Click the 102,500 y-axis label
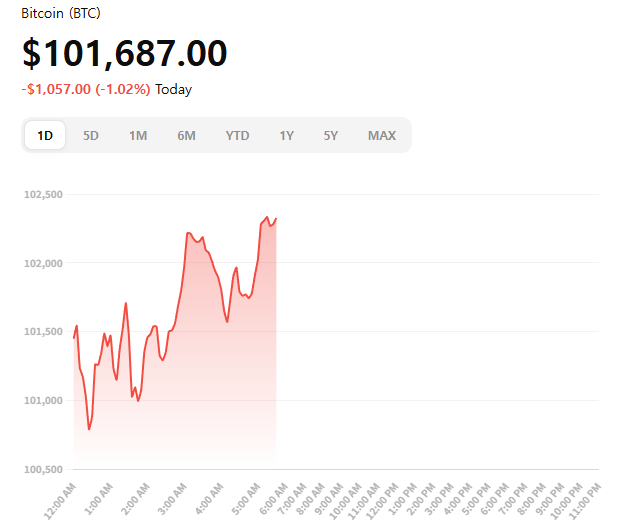 (x=43, y=194)
